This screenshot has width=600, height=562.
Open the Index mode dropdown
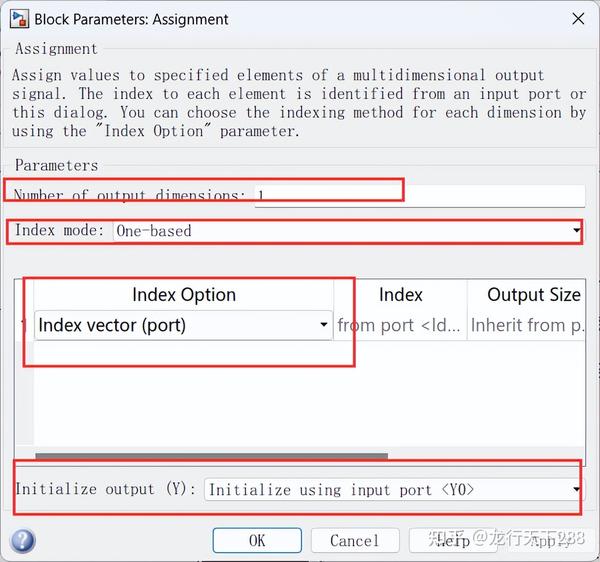346,231
